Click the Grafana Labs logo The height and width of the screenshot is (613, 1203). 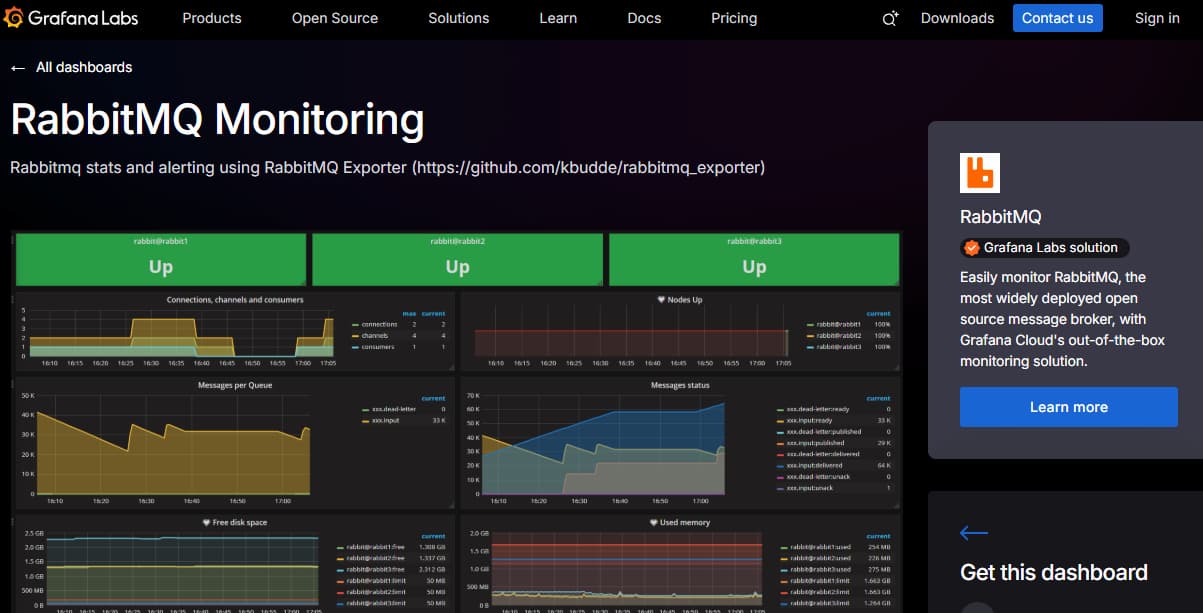coord(70,17)
